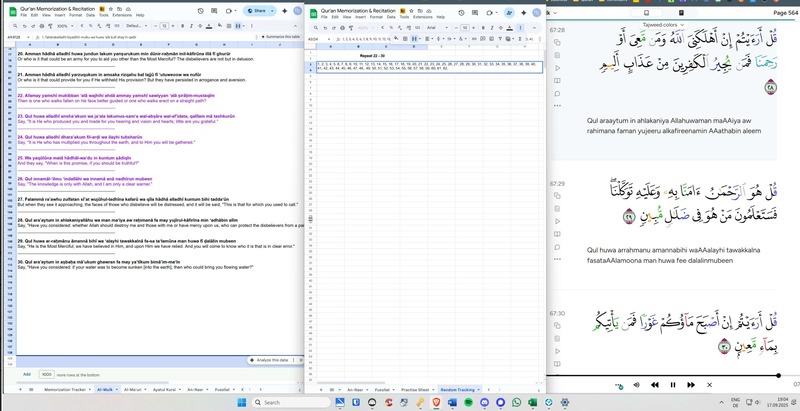This screenshot has height=411, width=800.
Task: Open Tajweed colors dropdown
Action: [x=663, y=24]
